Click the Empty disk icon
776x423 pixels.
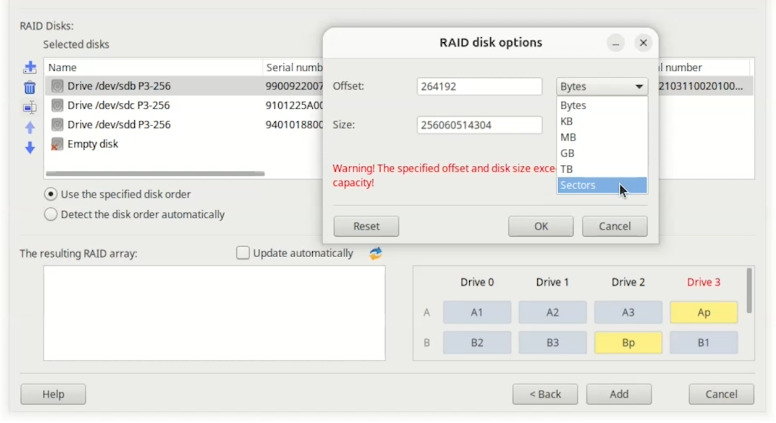coord(57,144)
